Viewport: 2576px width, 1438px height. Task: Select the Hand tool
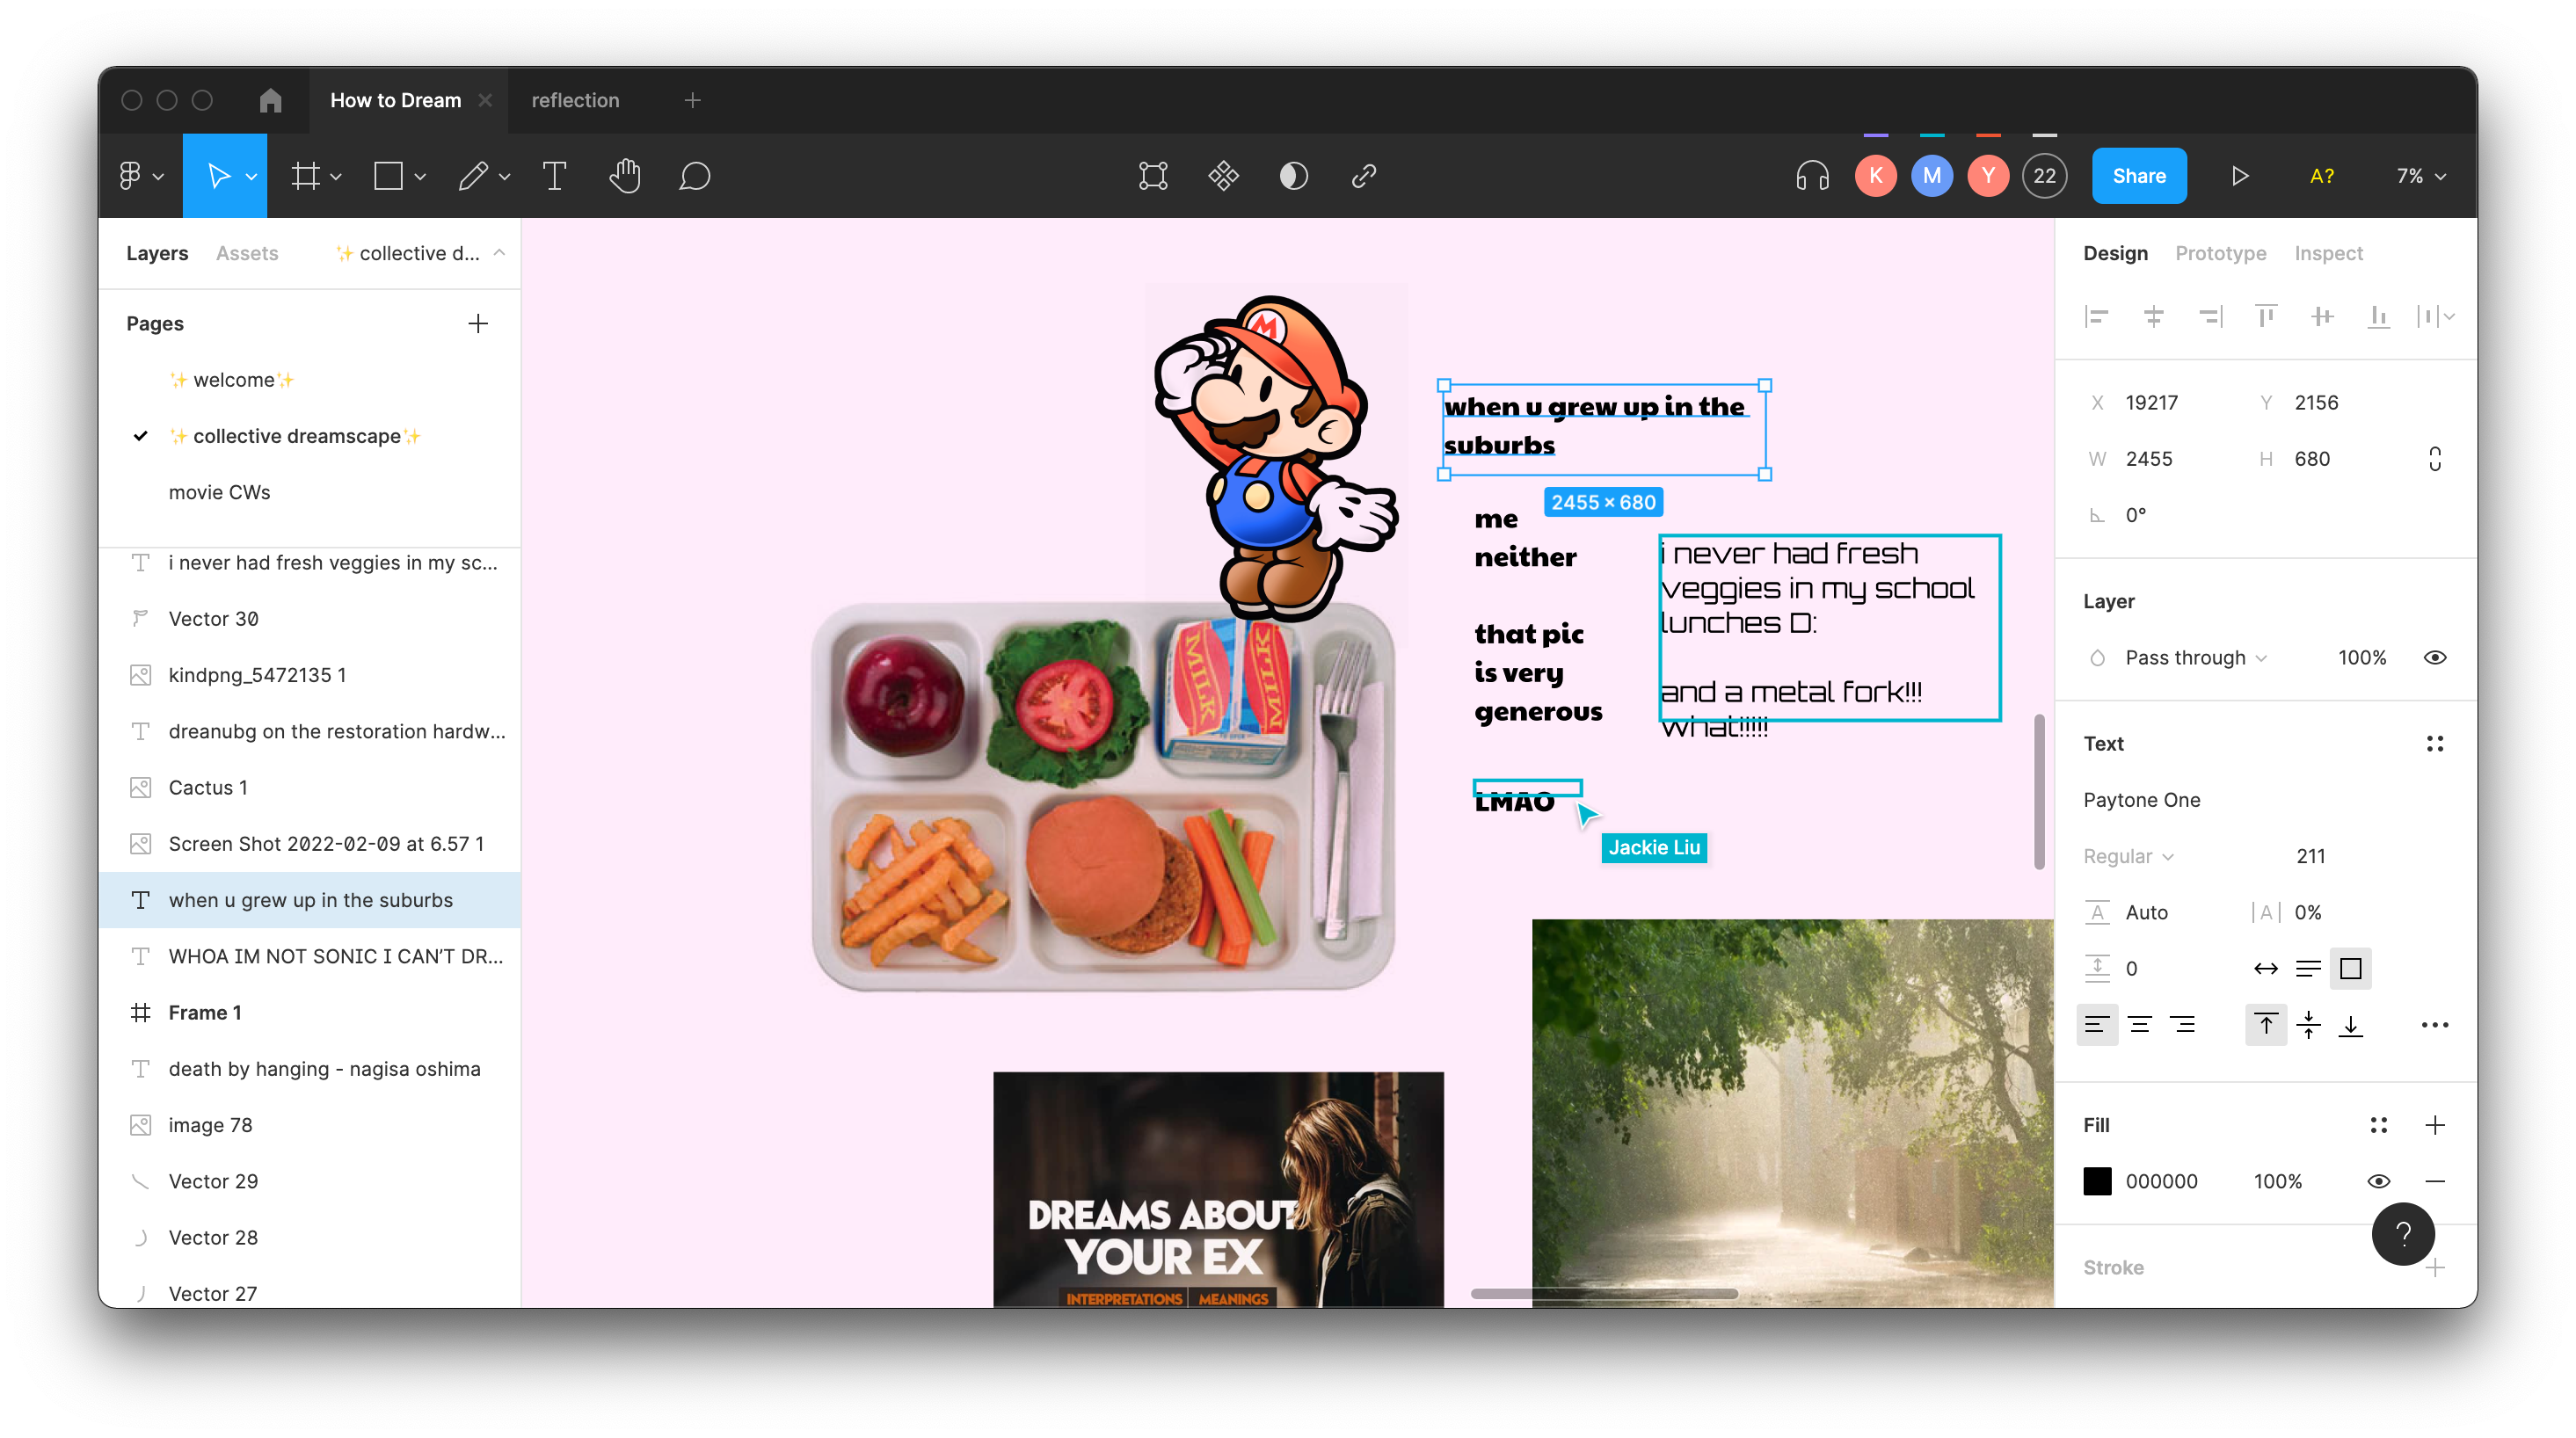click(x=625, y=176)
